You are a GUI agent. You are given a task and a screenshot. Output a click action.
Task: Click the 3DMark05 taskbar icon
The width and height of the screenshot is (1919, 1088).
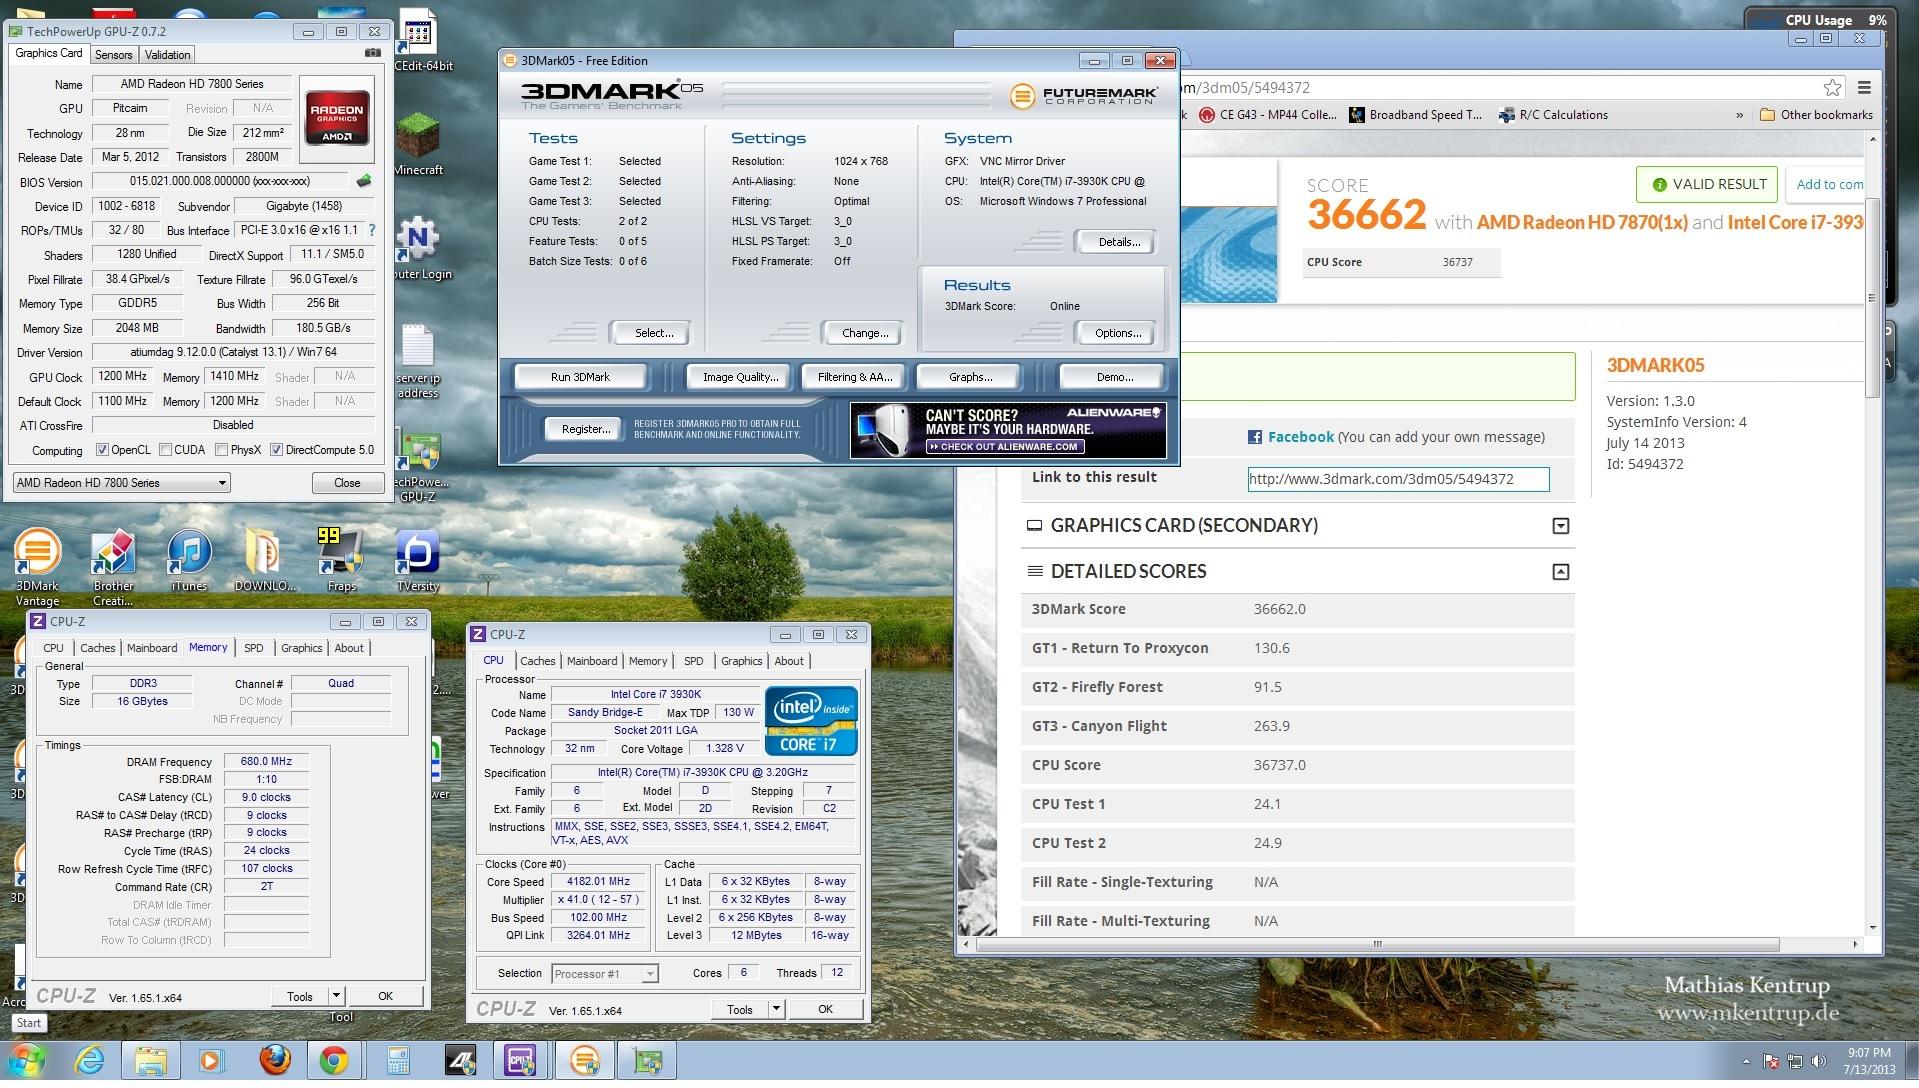[585, 1060]
